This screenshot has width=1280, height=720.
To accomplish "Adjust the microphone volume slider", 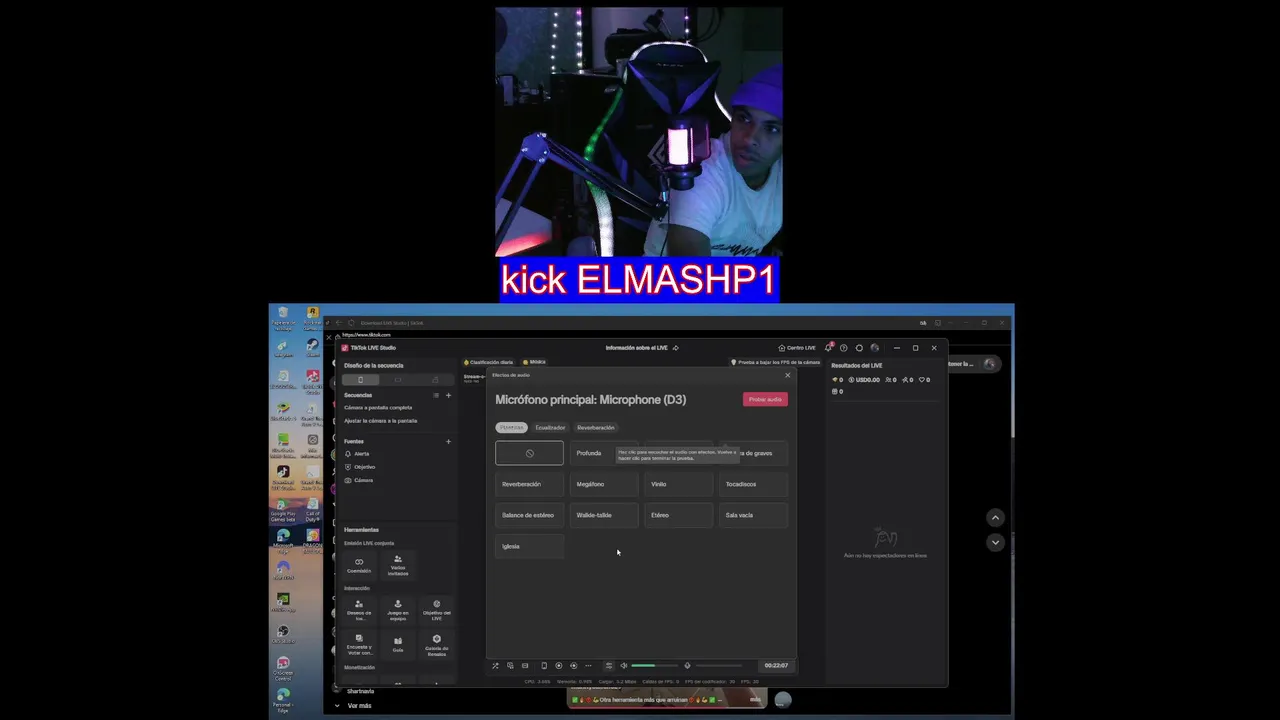I will point(719,666).
